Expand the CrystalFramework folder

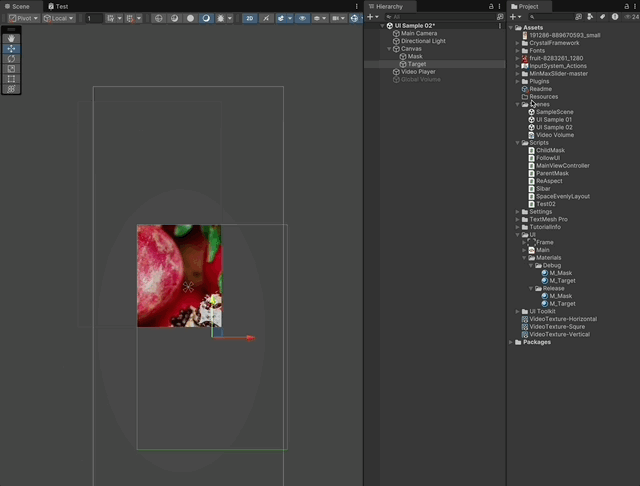click(x=518, y=43)
